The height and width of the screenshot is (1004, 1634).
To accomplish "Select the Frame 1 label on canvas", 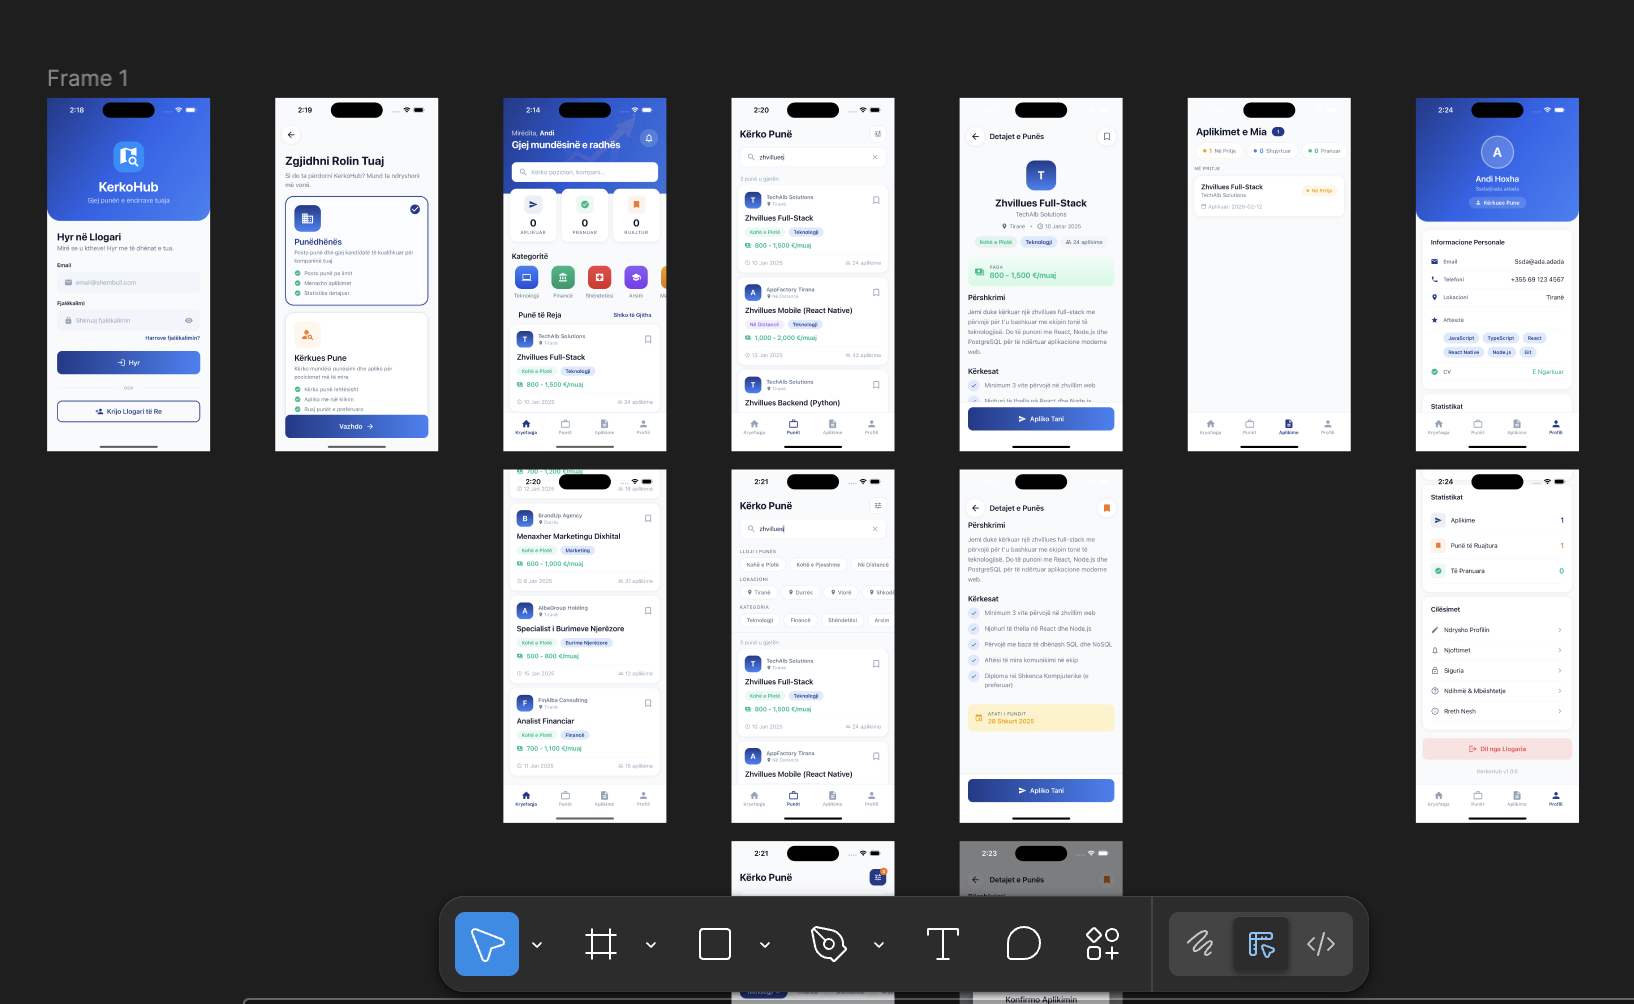I will click(88, 78).
